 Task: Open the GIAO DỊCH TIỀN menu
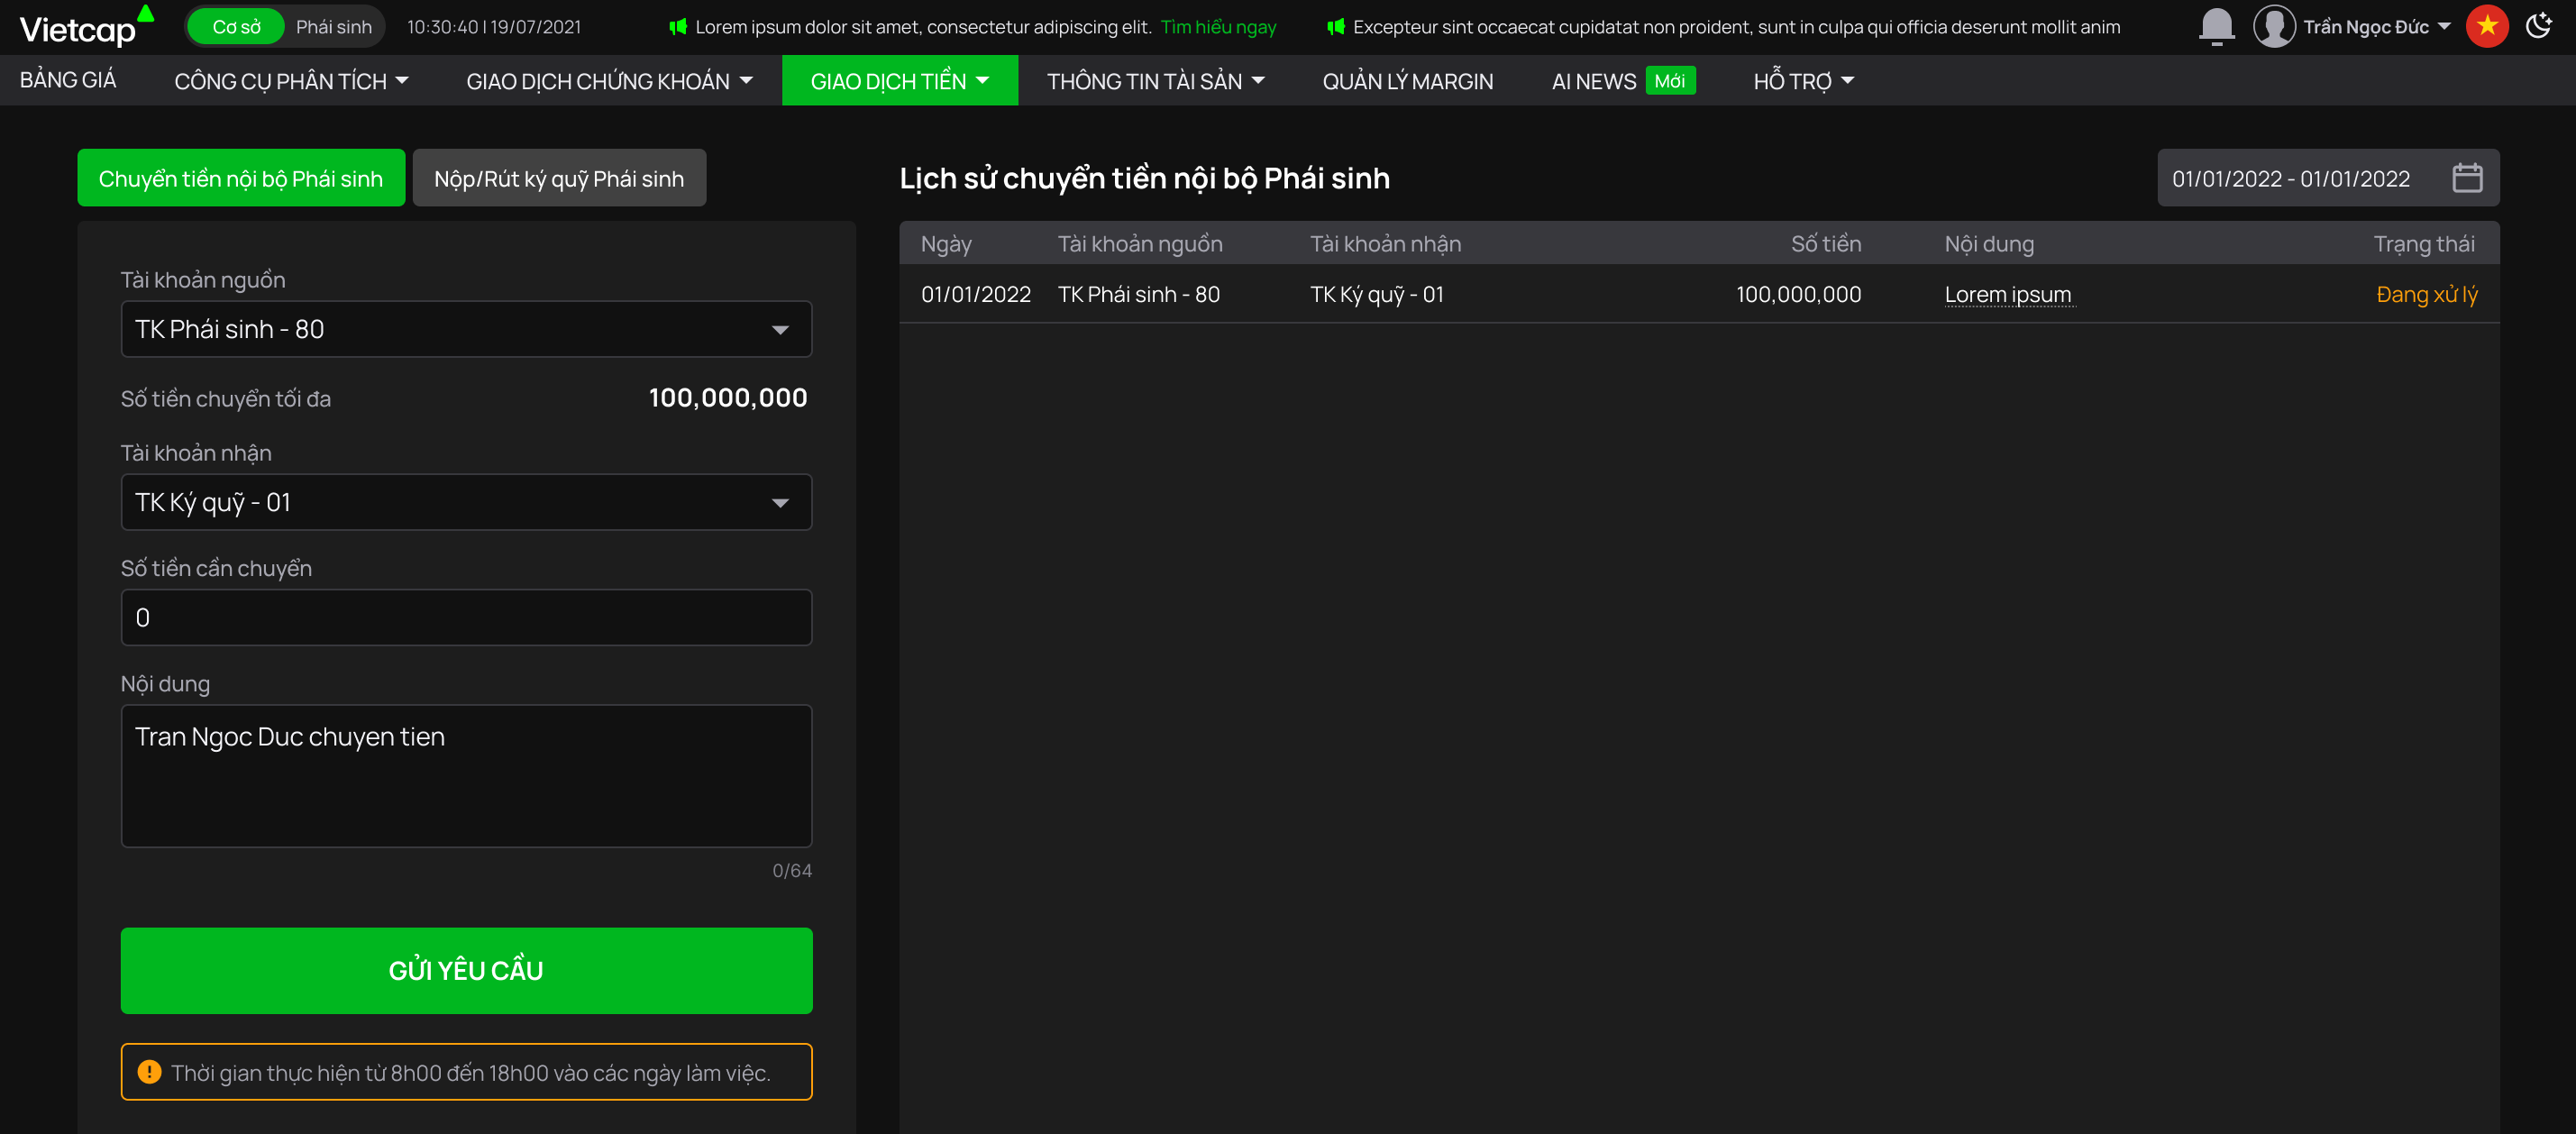[x=899, y=81]
